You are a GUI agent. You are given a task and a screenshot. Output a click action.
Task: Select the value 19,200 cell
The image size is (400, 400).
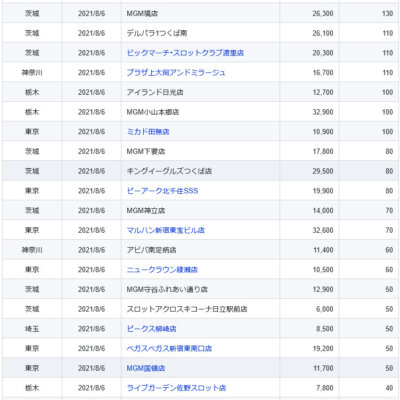(309, 348)
